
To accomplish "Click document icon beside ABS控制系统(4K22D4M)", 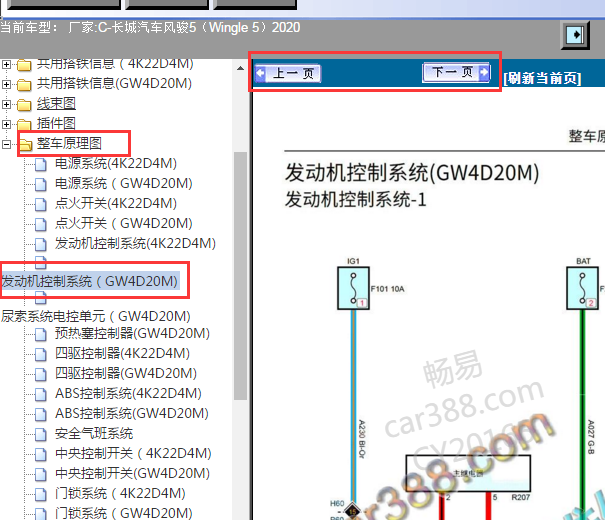I will pos(41,395).
